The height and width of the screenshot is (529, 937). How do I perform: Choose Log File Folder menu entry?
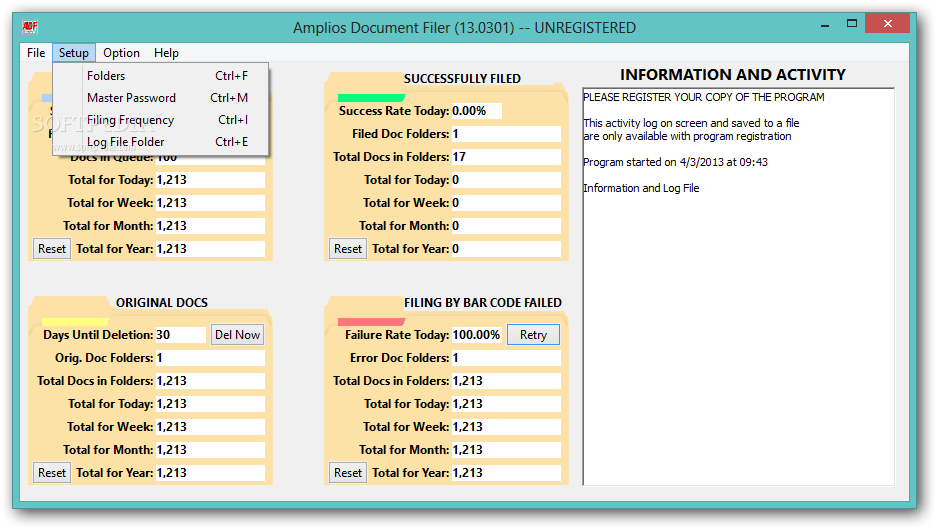pos(161,142)
